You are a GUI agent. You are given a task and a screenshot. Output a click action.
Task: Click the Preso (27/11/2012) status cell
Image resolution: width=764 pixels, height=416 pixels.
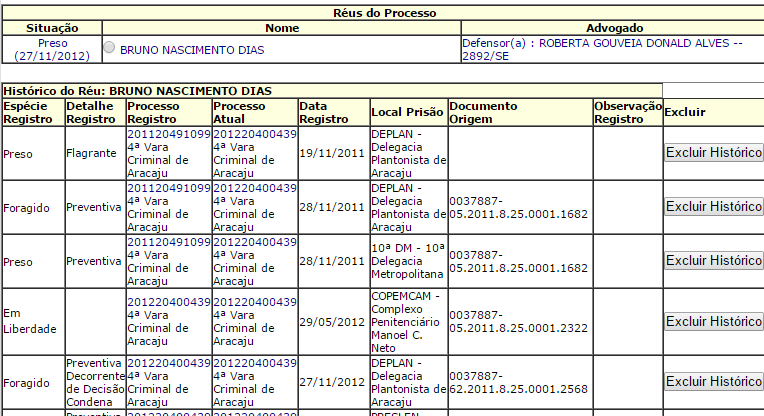pyautogui.click(x=52, y=49)
